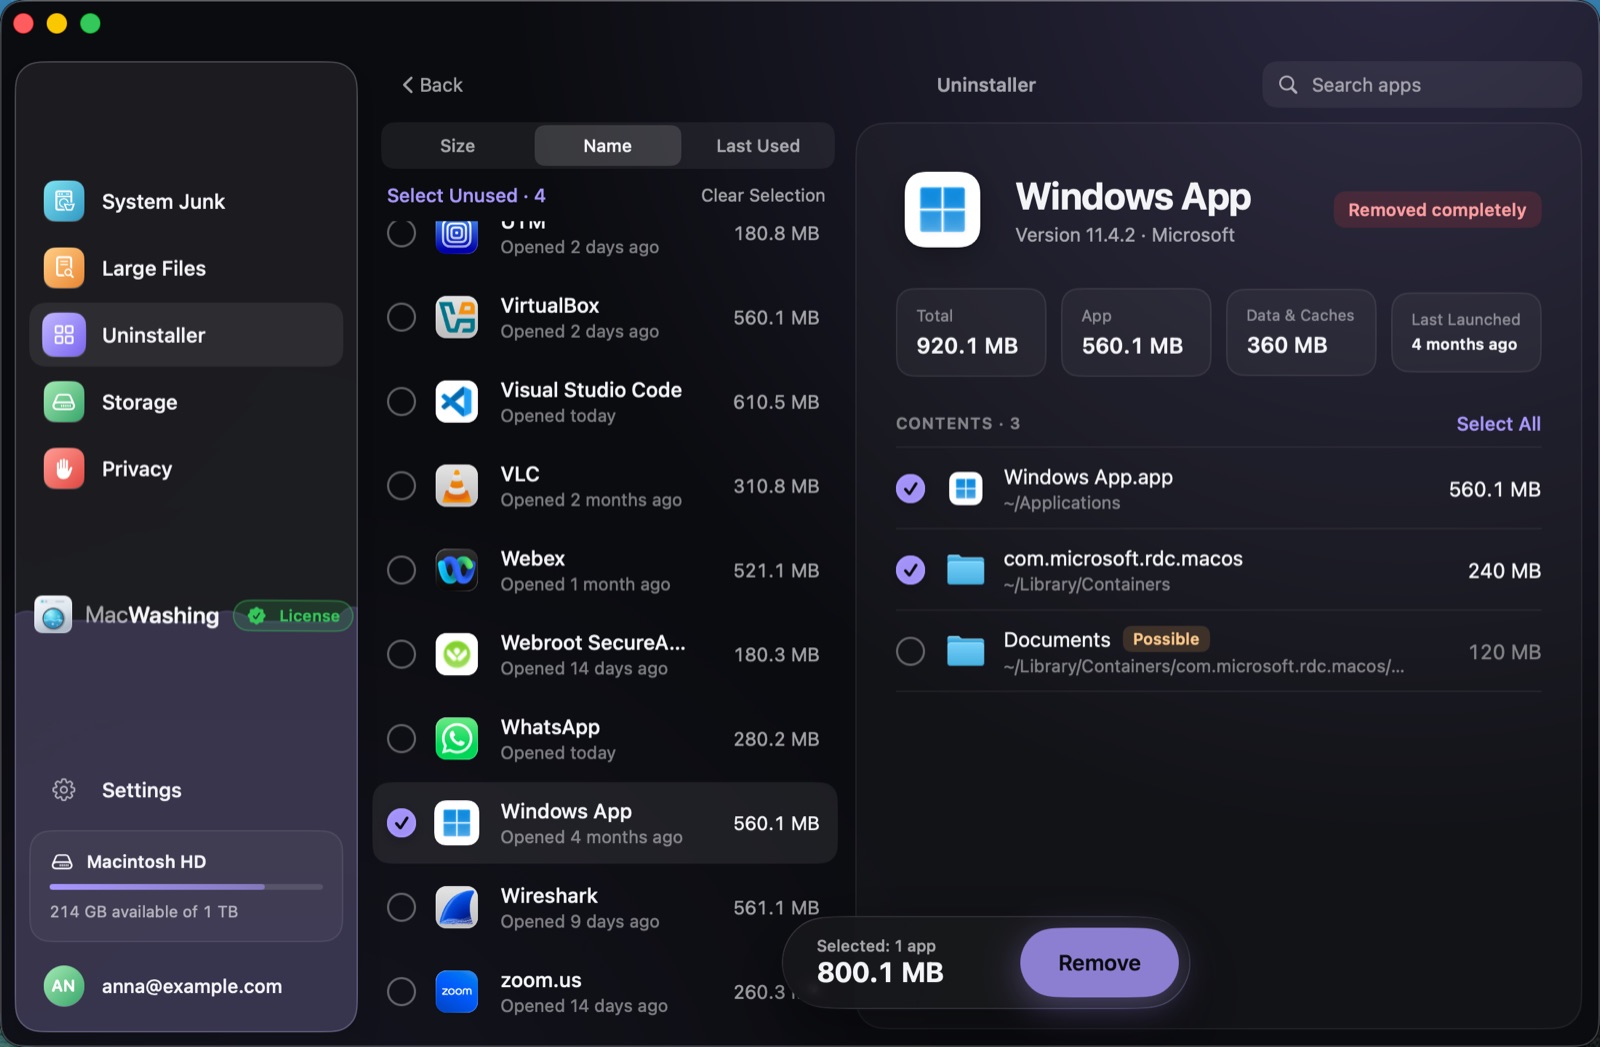
Task: Select the Uninstaller sidebar icon
Action: click(x=64, y=335)
